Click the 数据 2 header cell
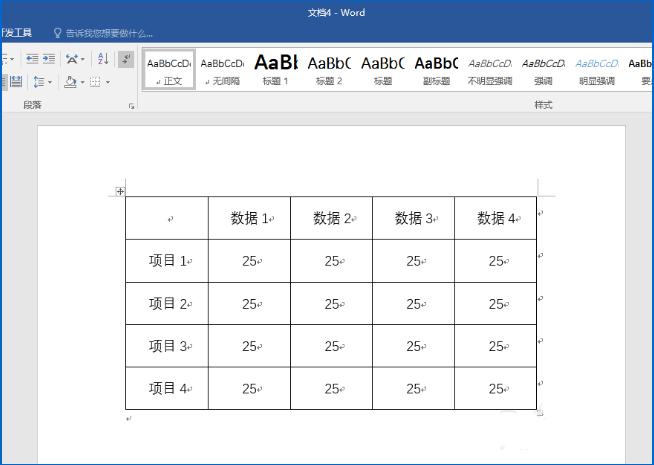Image resolution: width=654 pixels, height=465 pixels. (x=332, y=218)
